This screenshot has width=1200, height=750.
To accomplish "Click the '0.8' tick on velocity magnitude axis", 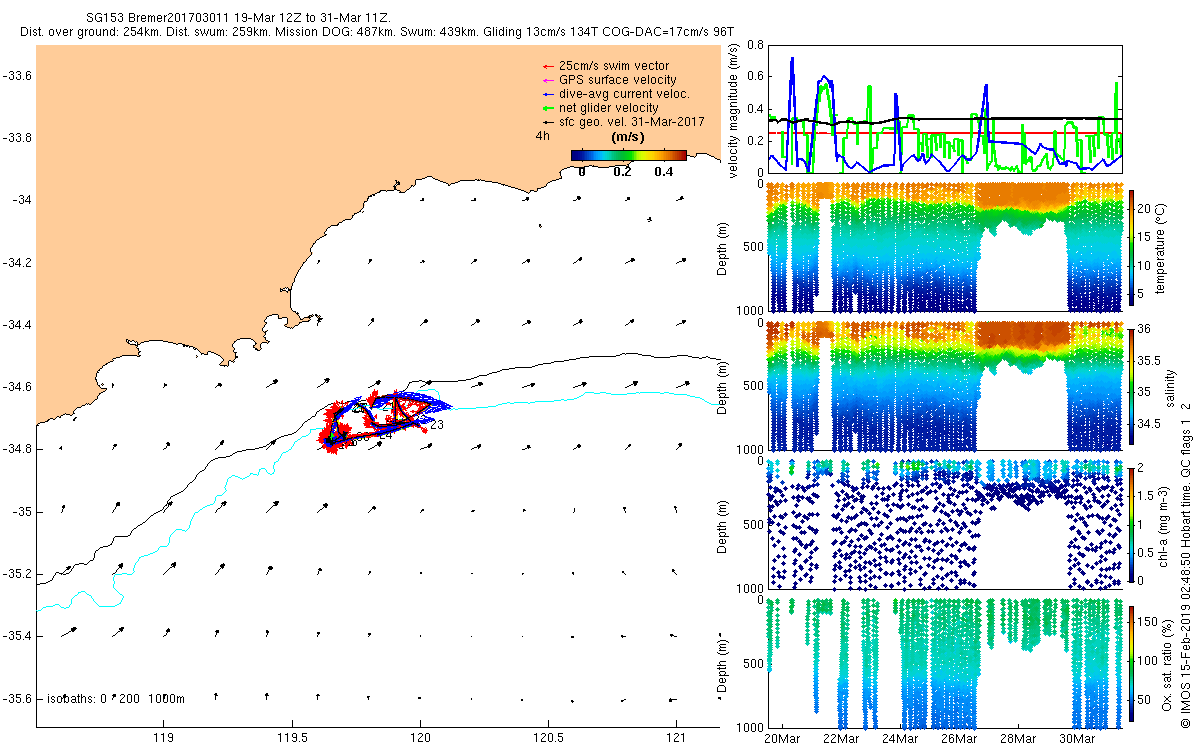I will [x=753, y=45].
